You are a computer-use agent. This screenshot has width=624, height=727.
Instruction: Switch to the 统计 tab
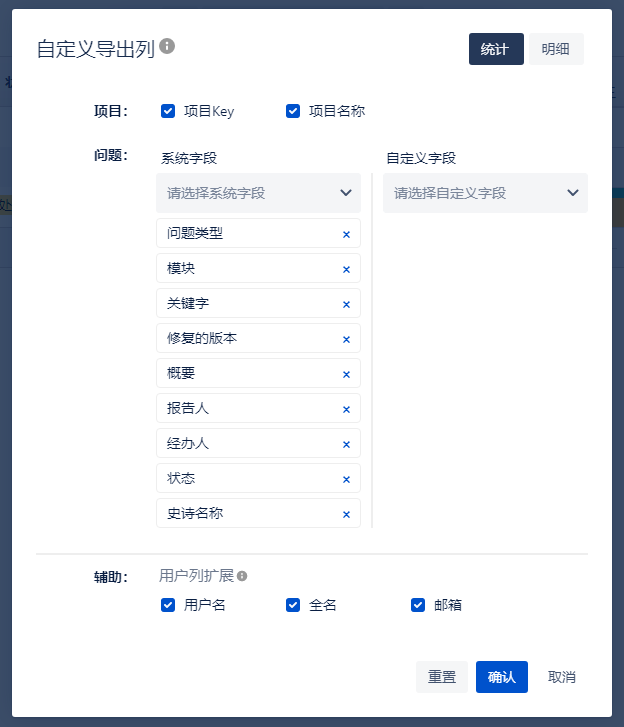[x=495, y=49]
